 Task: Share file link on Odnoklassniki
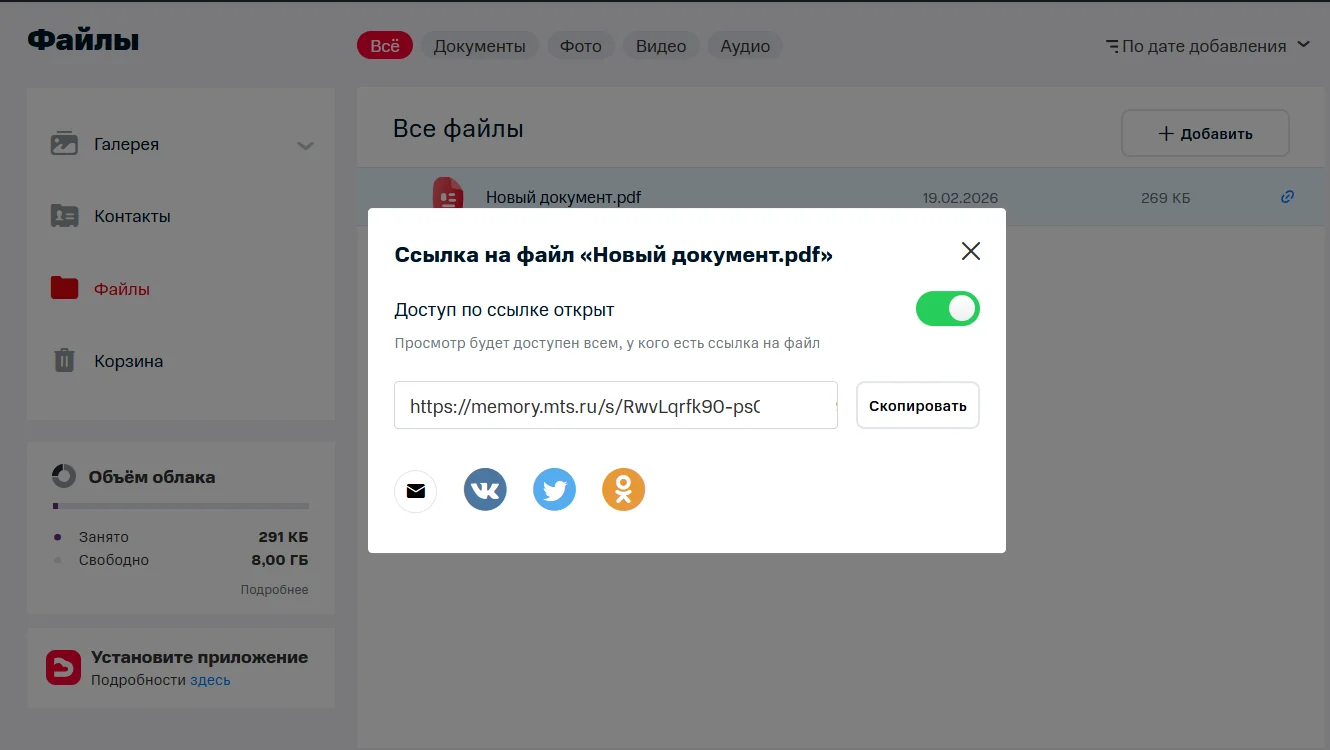(x=623, y=490)
